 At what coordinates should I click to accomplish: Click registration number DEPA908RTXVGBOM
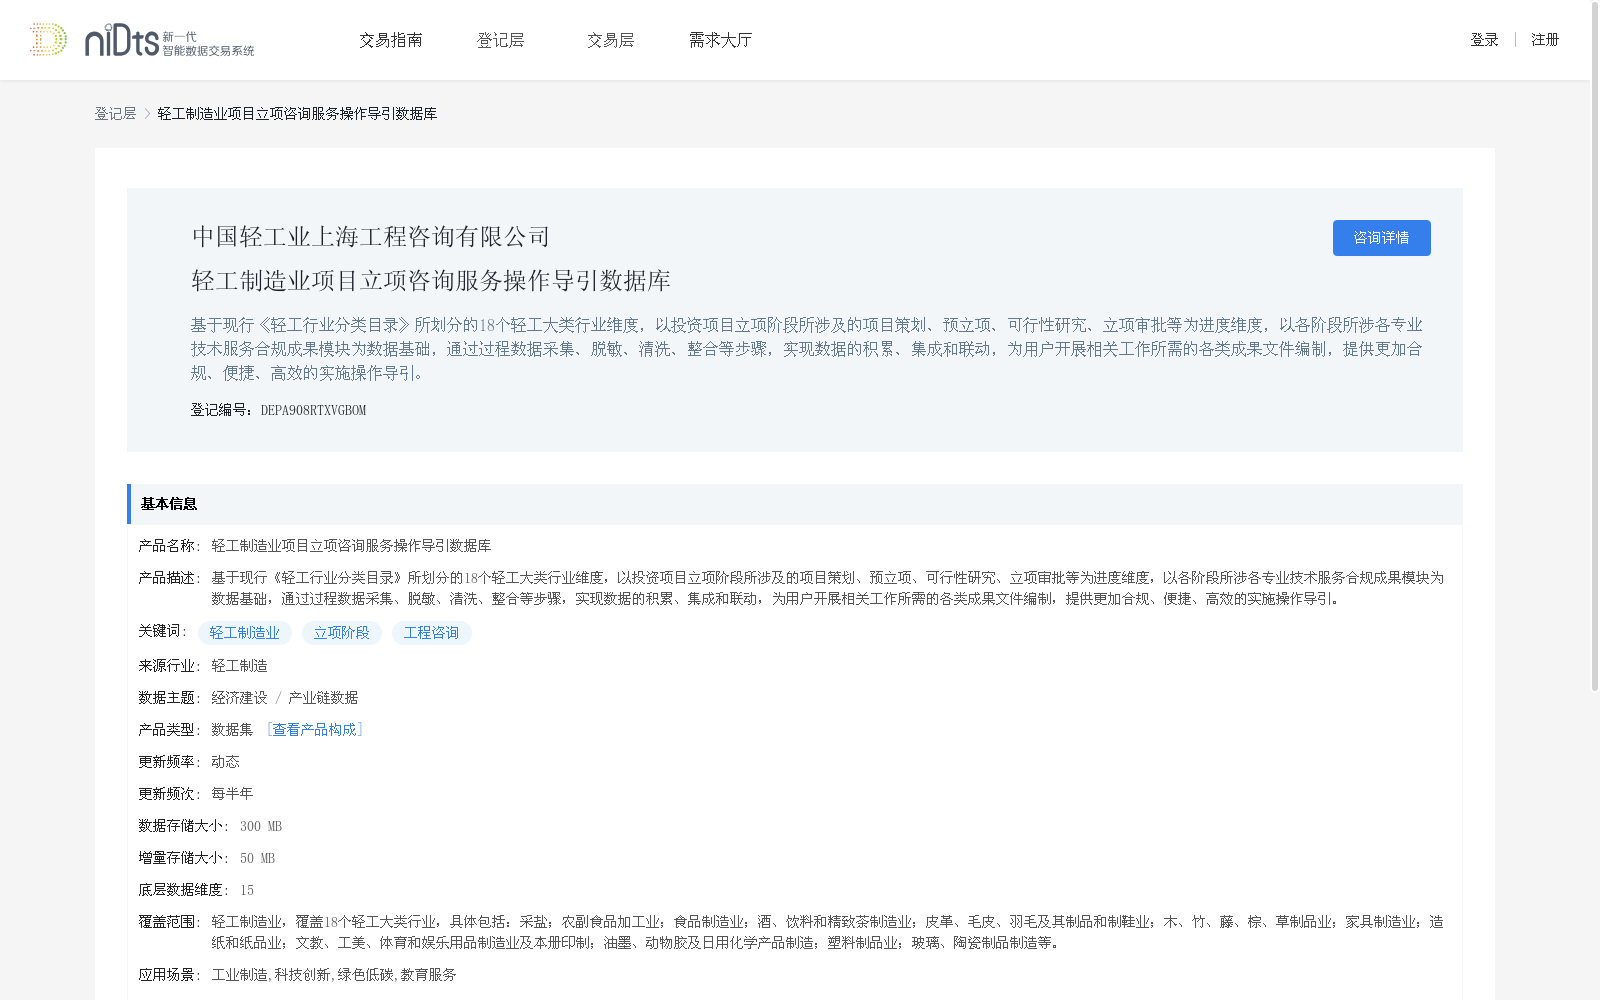coord(313,410)
